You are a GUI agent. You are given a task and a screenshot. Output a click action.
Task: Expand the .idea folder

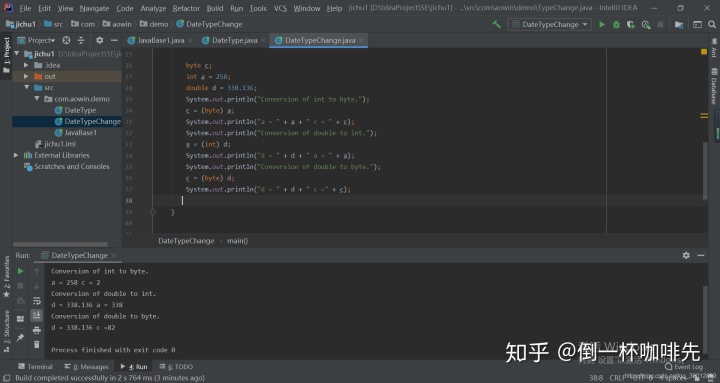click(27, 65)
